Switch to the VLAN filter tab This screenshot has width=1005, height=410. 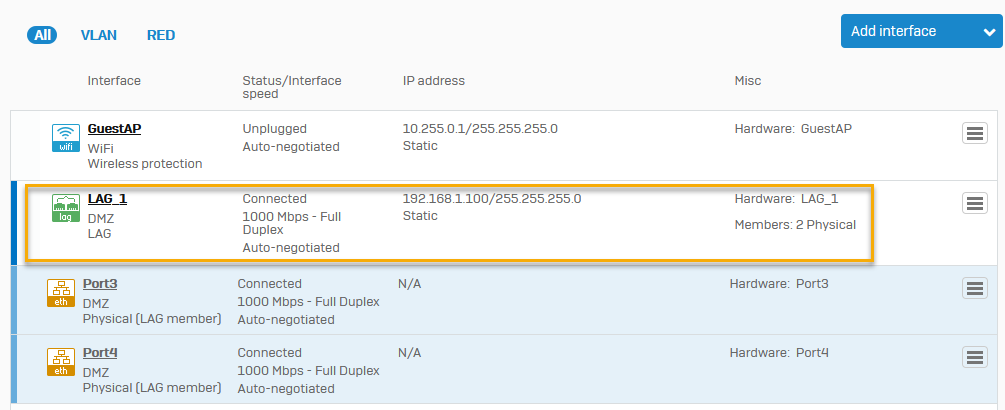click(x=99, y=35)
